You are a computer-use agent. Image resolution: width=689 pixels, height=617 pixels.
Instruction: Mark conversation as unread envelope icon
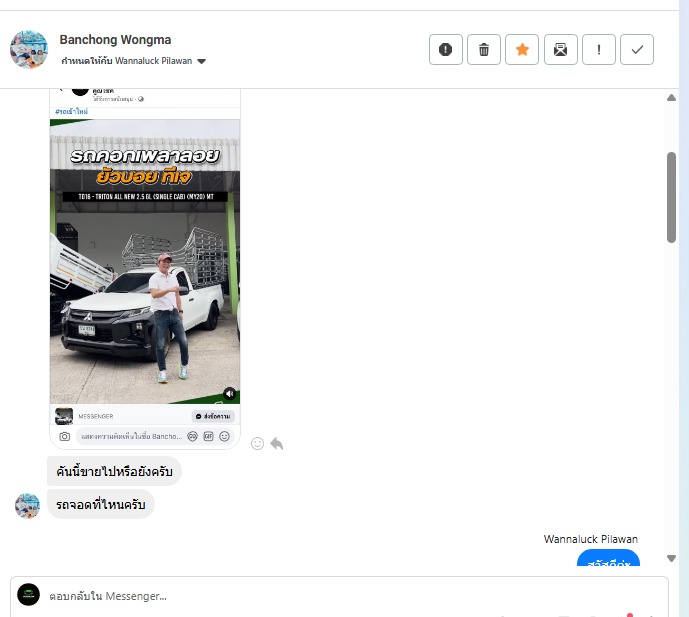click(561, 49)
